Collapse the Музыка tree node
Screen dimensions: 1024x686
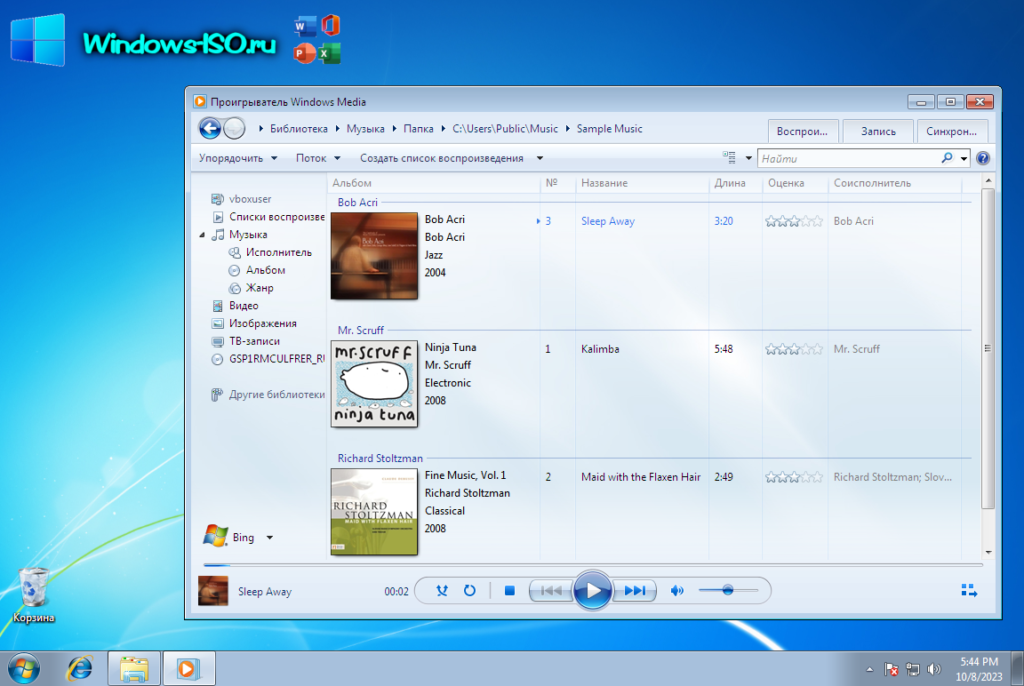point(202,235)
